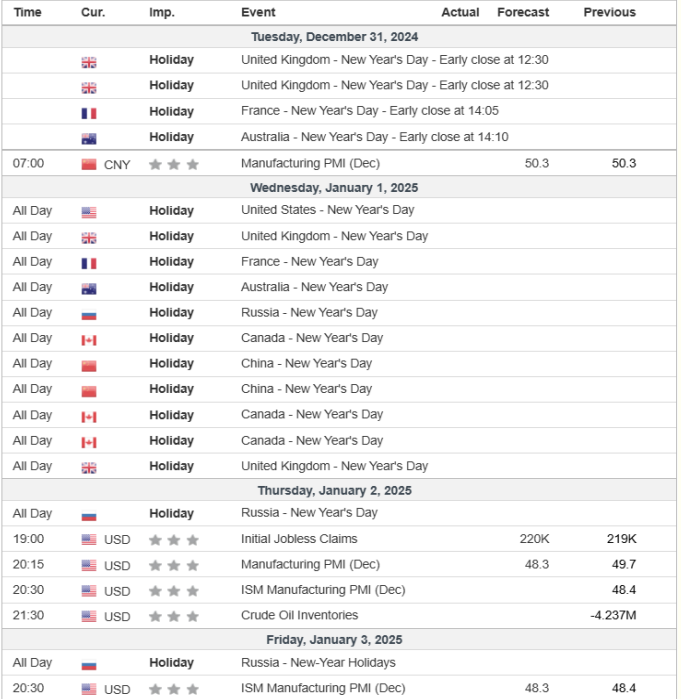Click France flag in 14:05 early close row

(x=89, y=113)
